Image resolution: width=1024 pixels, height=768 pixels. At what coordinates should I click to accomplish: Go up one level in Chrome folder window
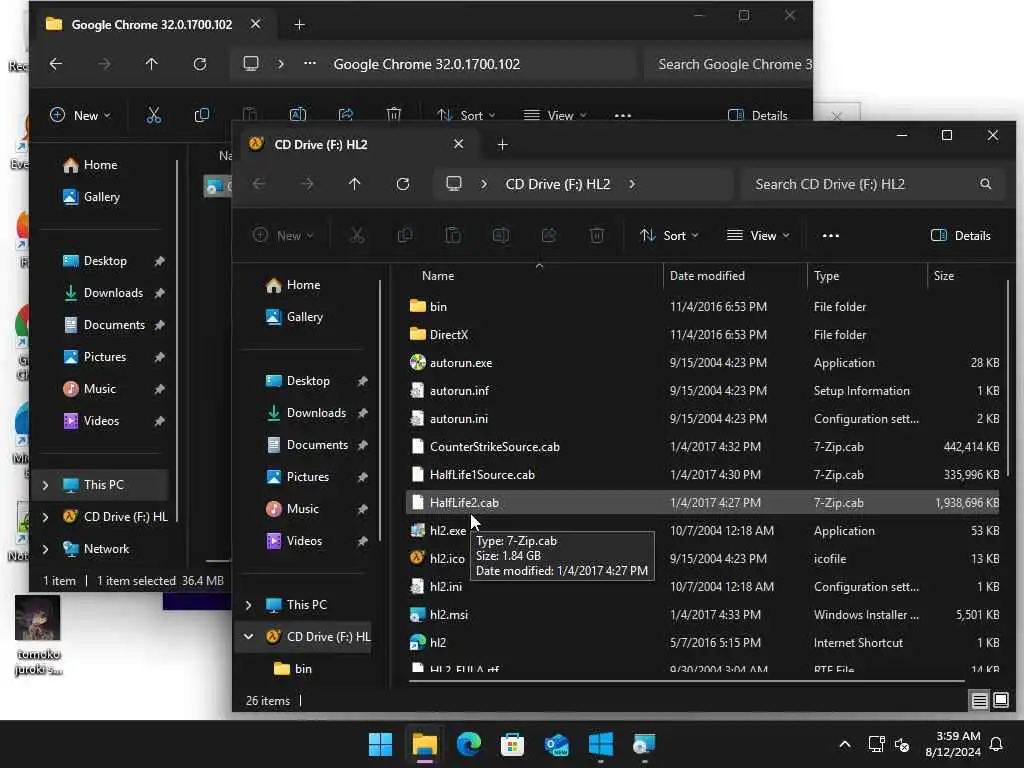coord(152,64)
